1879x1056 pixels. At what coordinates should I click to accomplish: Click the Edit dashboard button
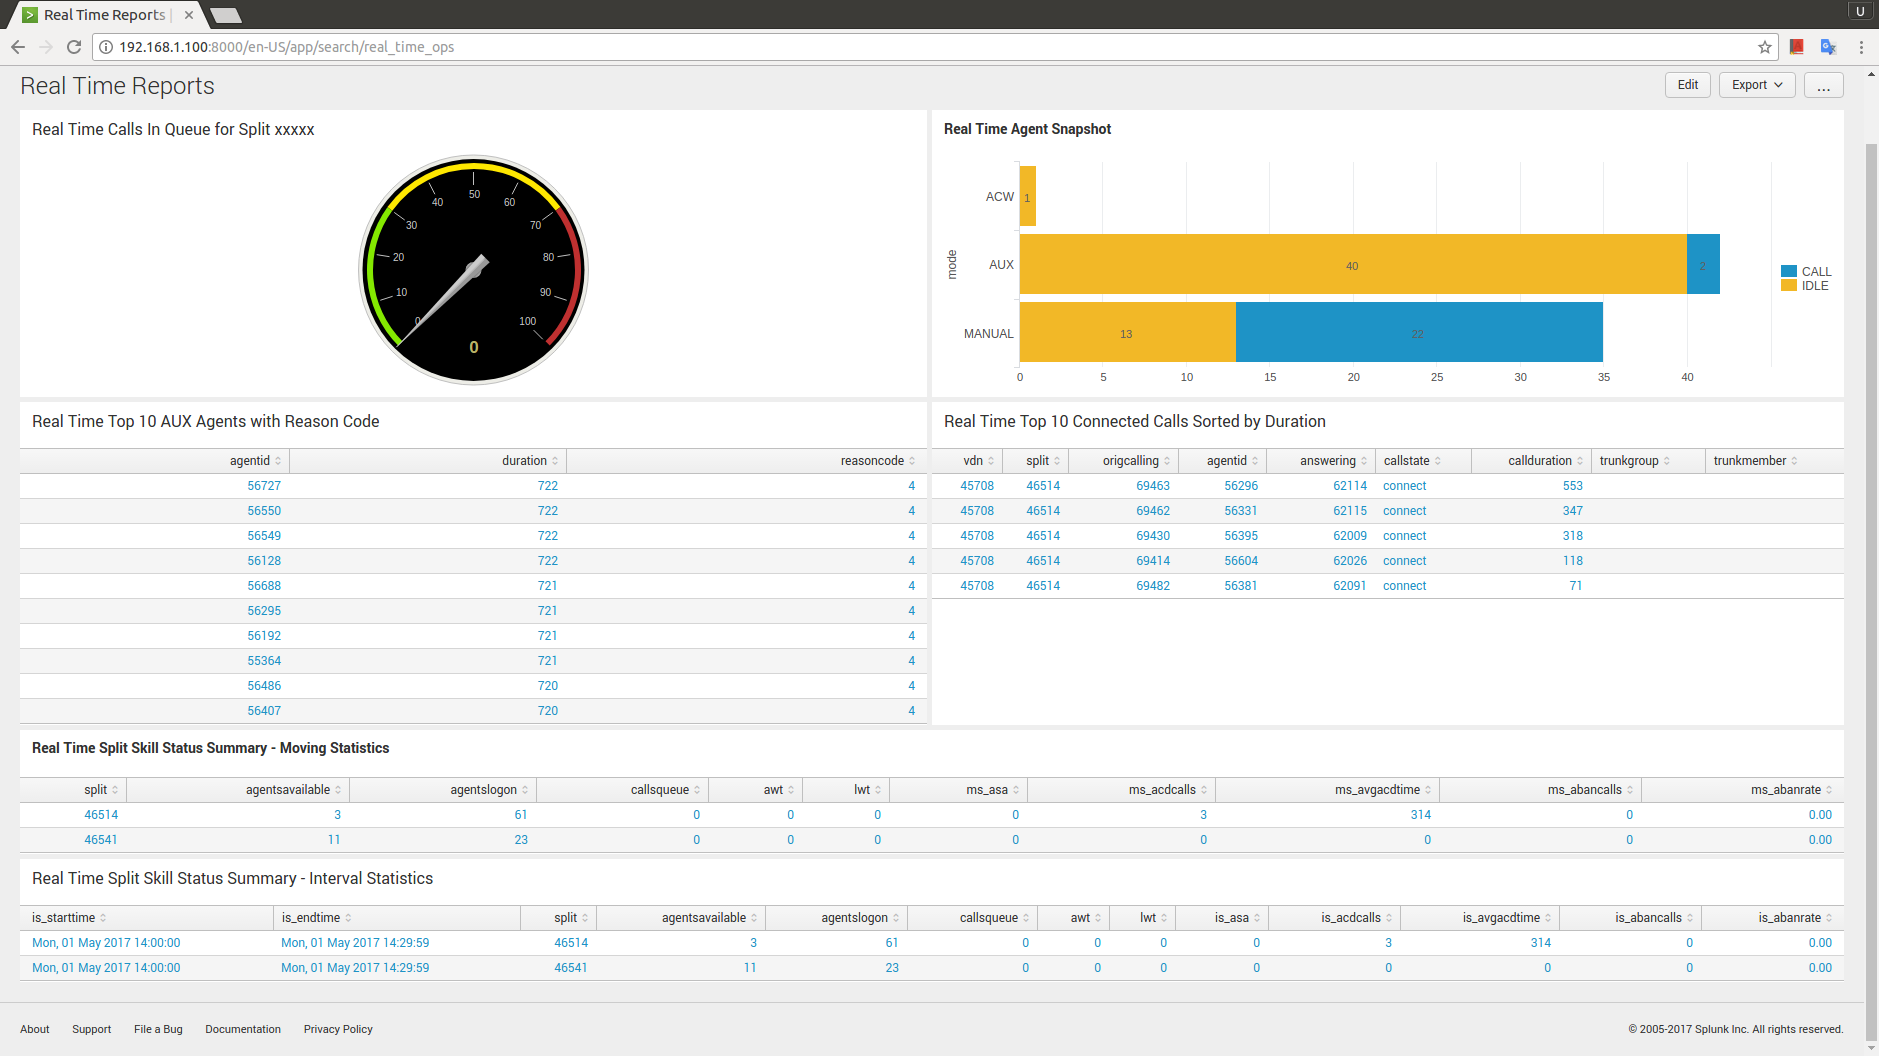pos(1688,85)
